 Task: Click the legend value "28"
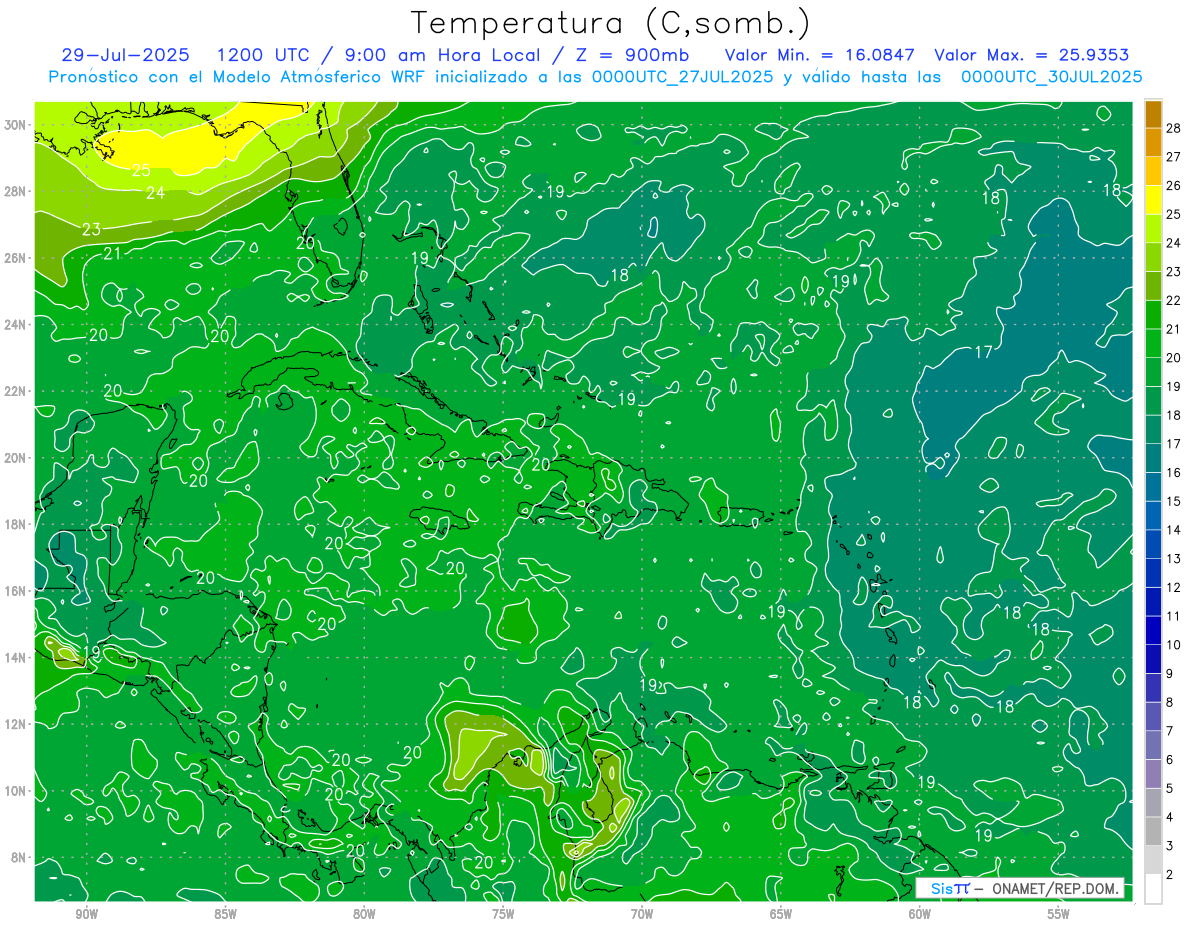click(1174, 128)
